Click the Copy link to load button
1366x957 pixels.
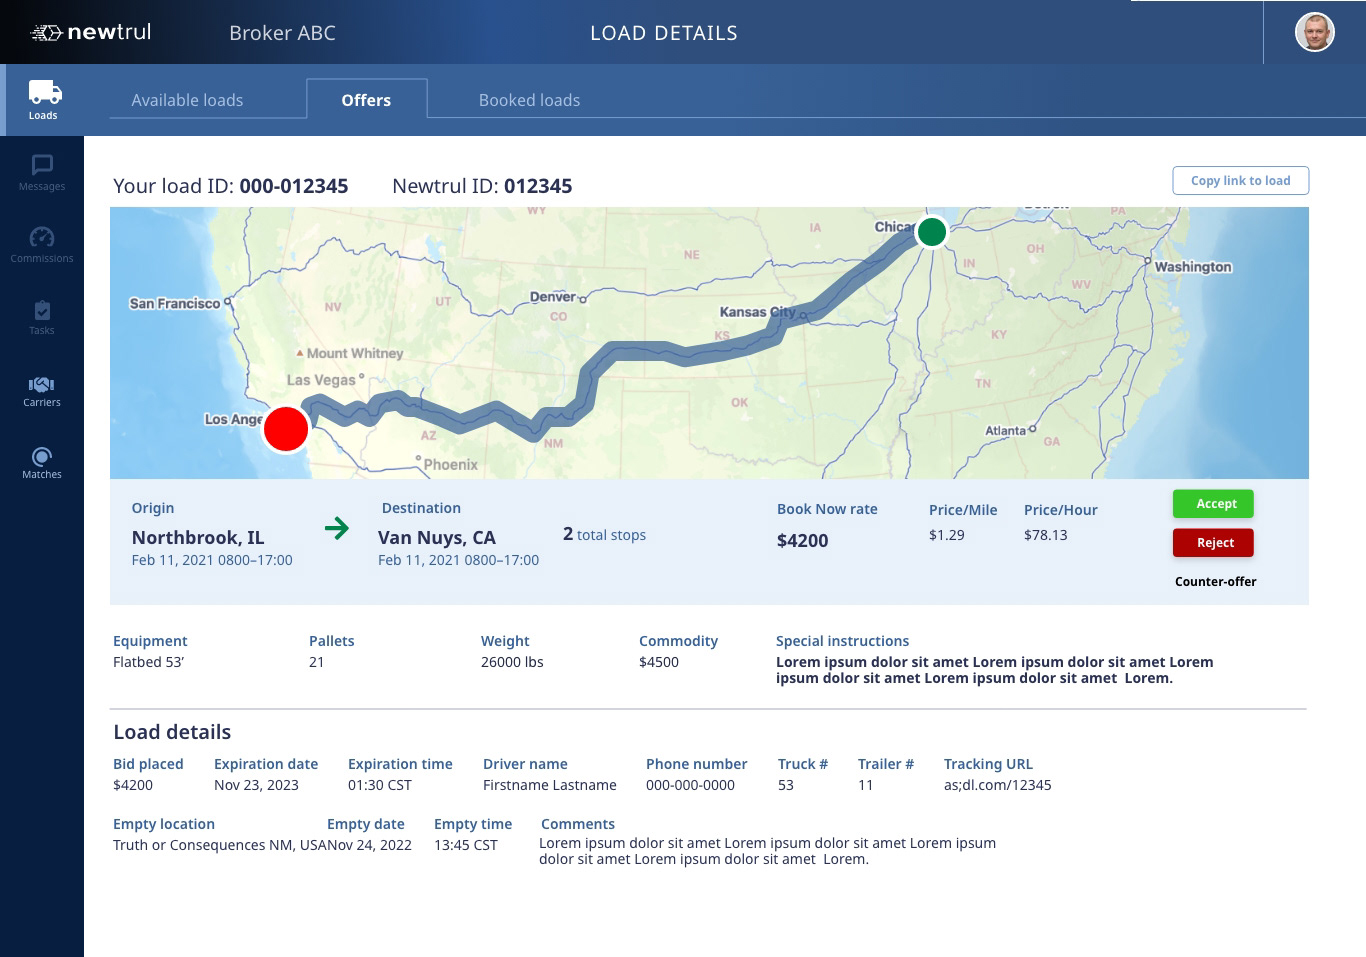coord(1240,180)
